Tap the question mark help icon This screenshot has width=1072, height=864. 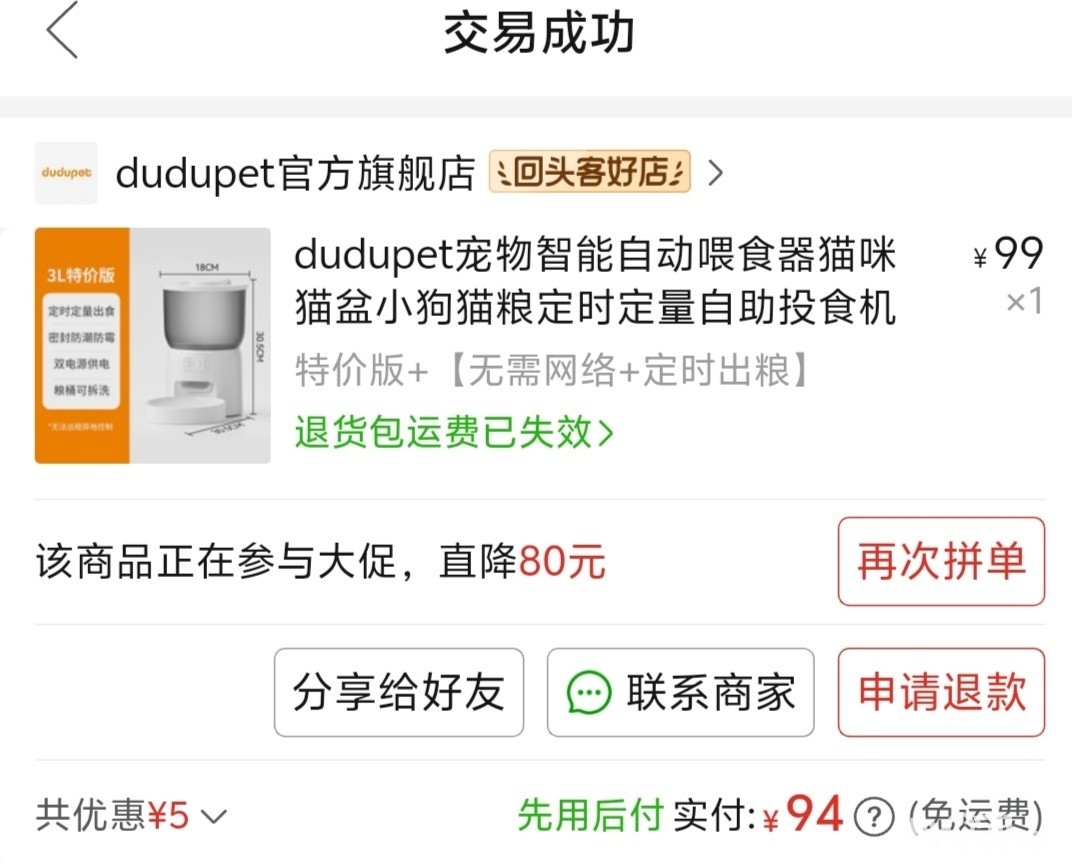[874, 816]
